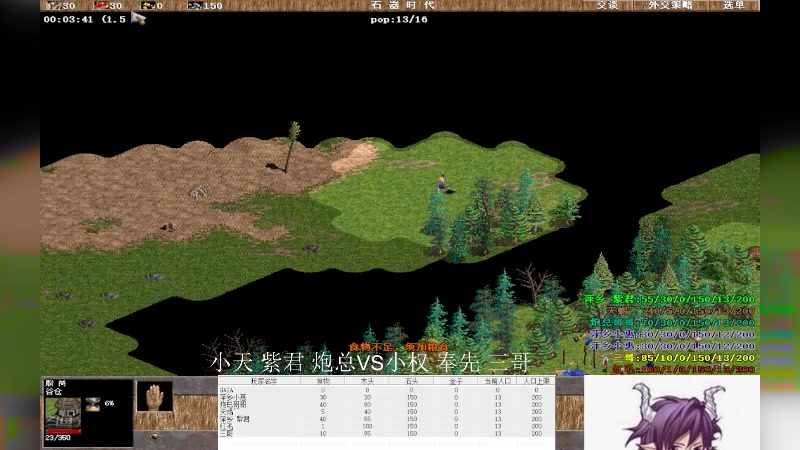Screen dimensions: 800x450
Task: Click the round stud below the stop-hand command
Action: (x=155, y=436)
